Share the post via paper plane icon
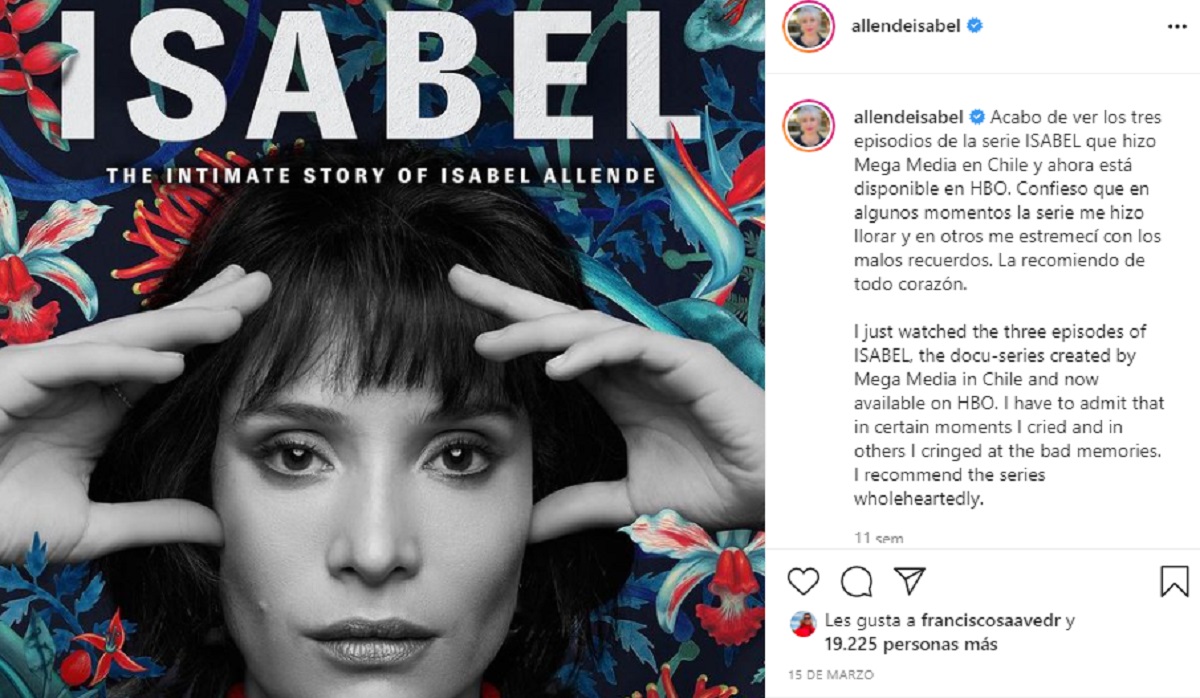 pyautogui.click(x=909, y=580)
